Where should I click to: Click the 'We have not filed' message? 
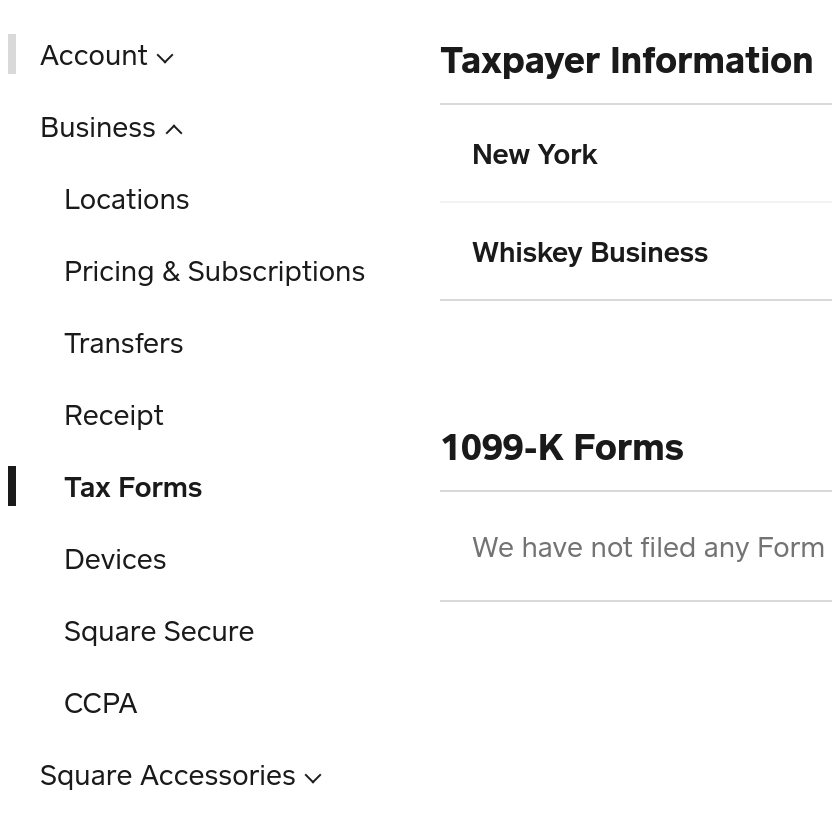coord(648,548)
